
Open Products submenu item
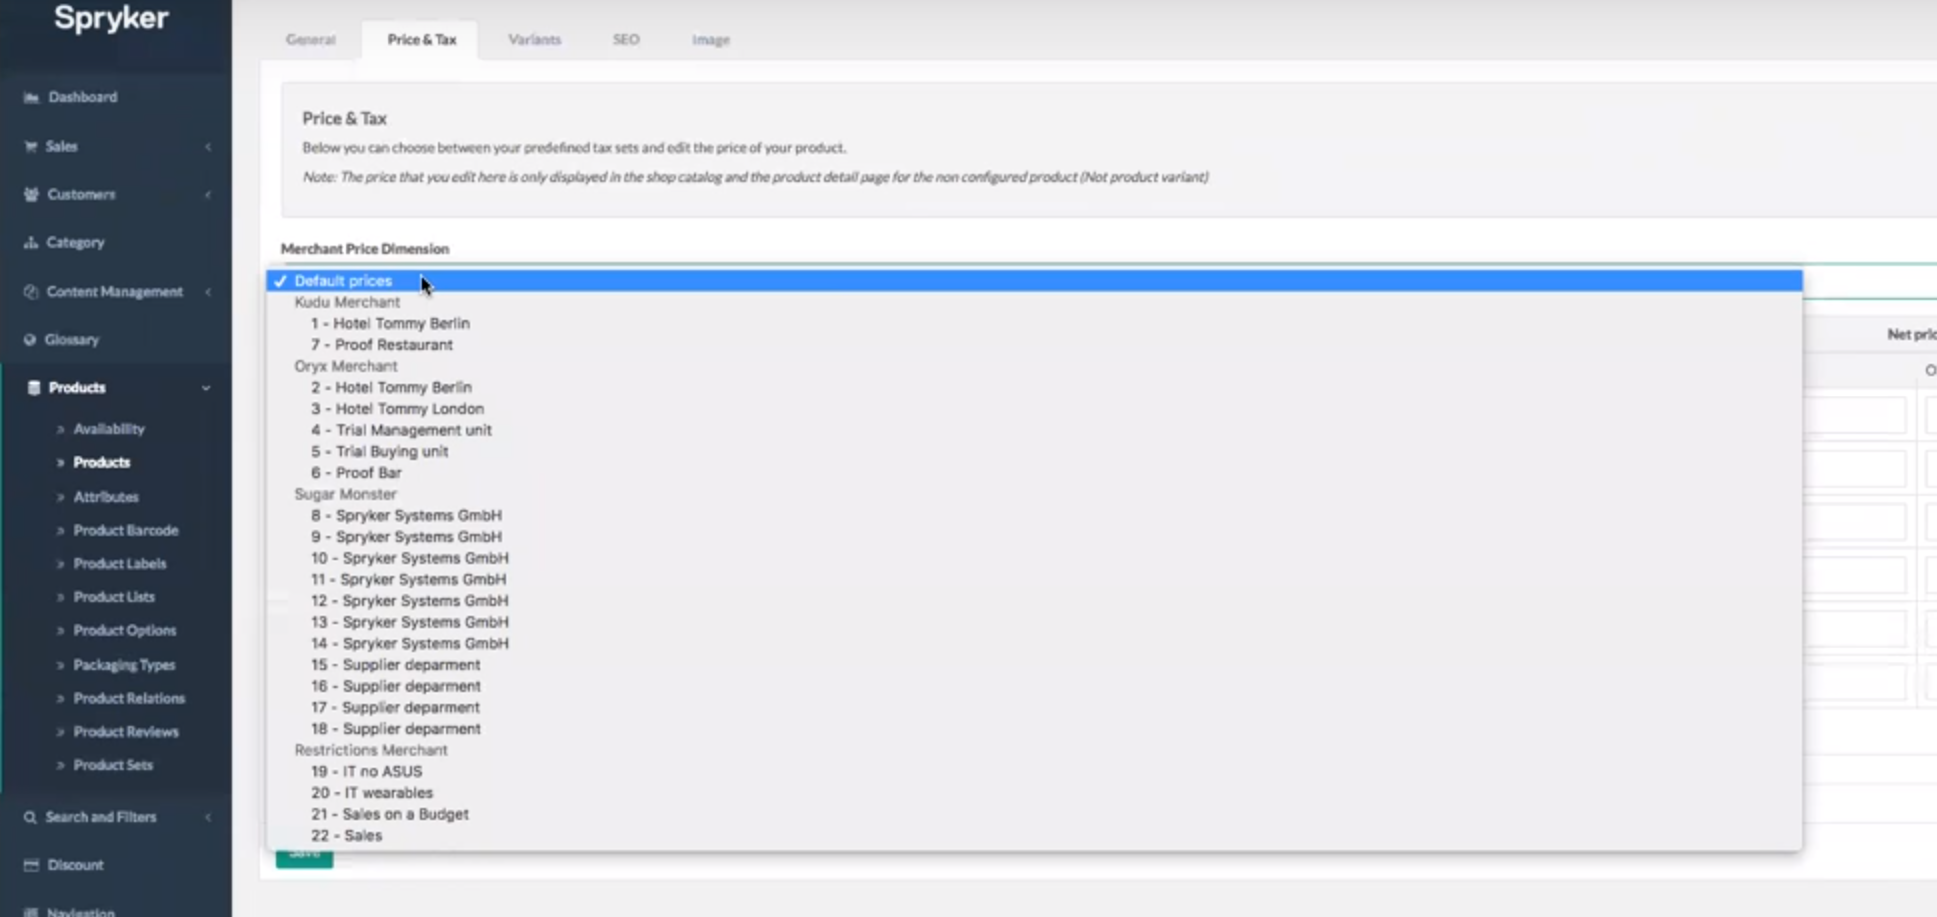(102, 463)
